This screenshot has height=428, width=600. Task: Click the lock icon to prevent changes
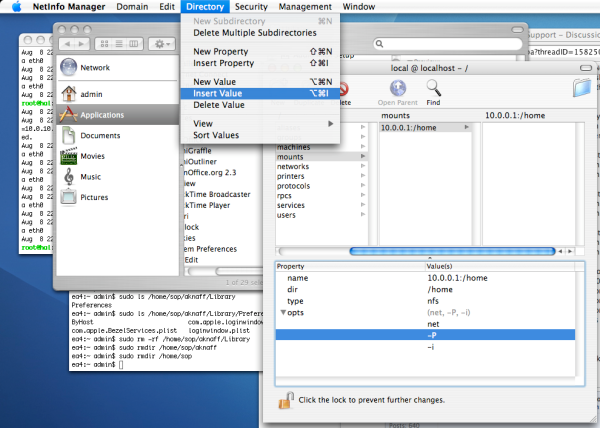[286, 400]
